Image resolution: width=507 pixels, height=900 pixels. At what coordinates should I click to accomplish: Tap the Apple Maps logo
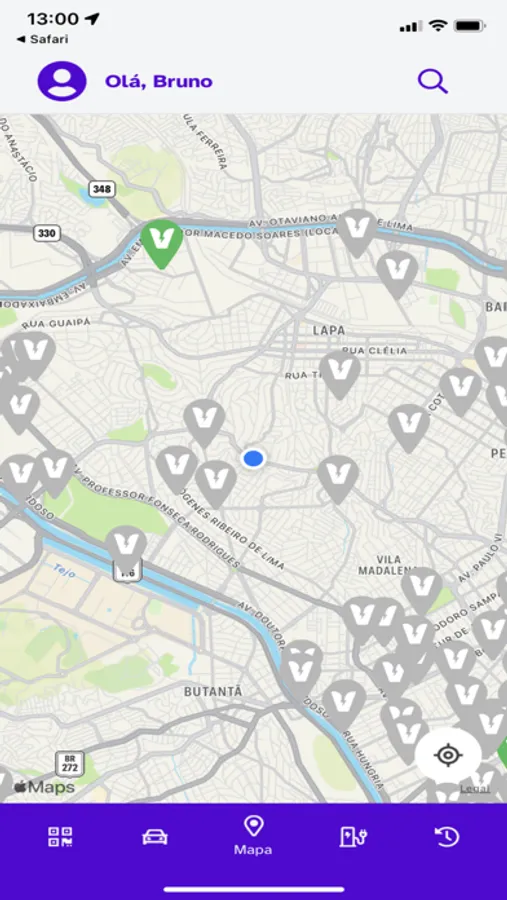pyautogui.click(x=44, y=787)
